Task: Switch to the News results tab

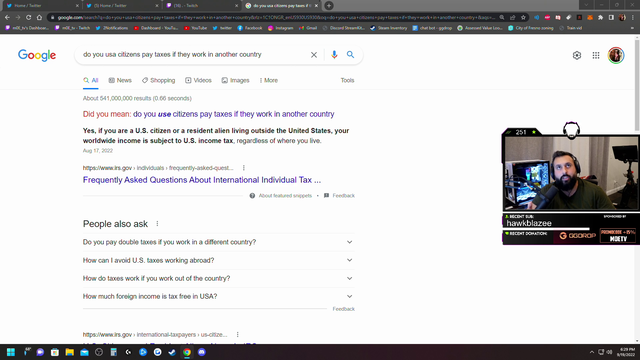Action: [120, 80]
